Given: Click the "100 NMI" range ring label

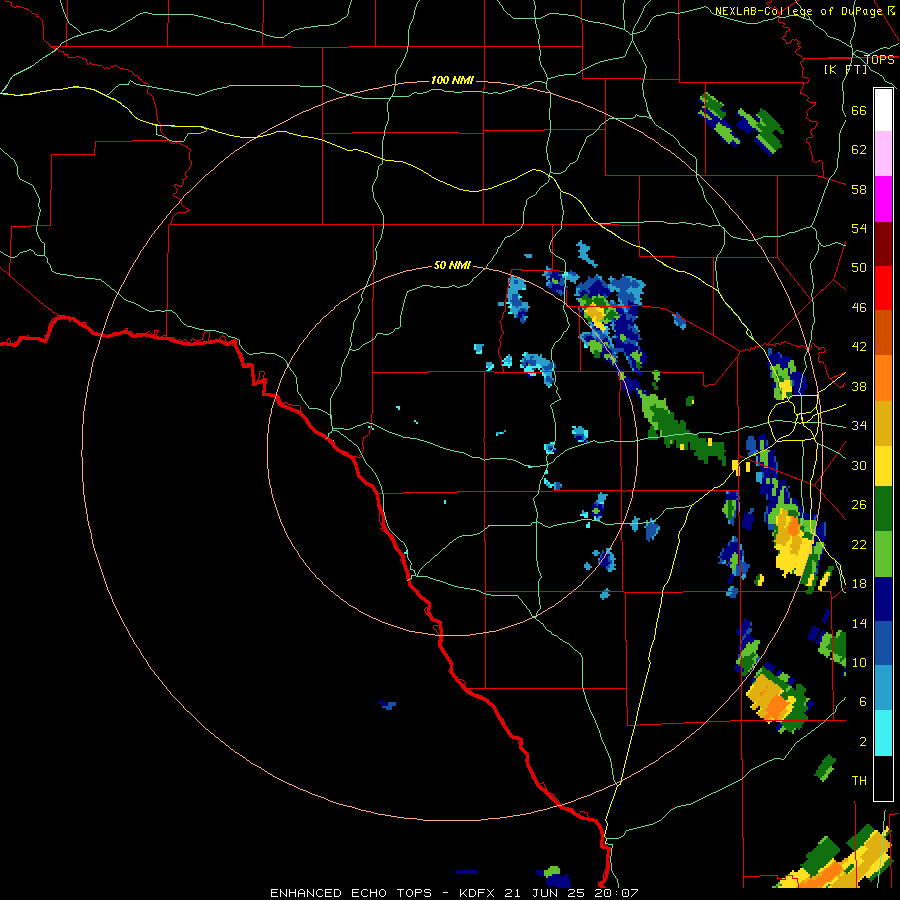Looking at the screenshot, I should (452, 80).
